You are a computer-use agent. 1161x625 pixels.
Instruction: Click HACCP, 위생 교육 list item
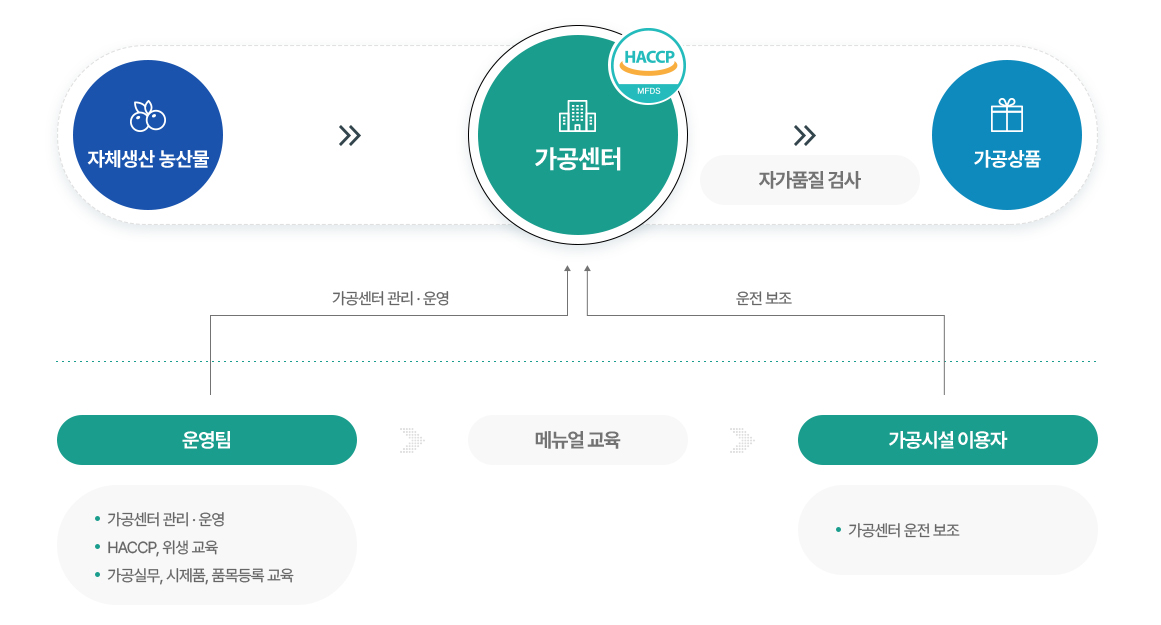coord(162,547)
